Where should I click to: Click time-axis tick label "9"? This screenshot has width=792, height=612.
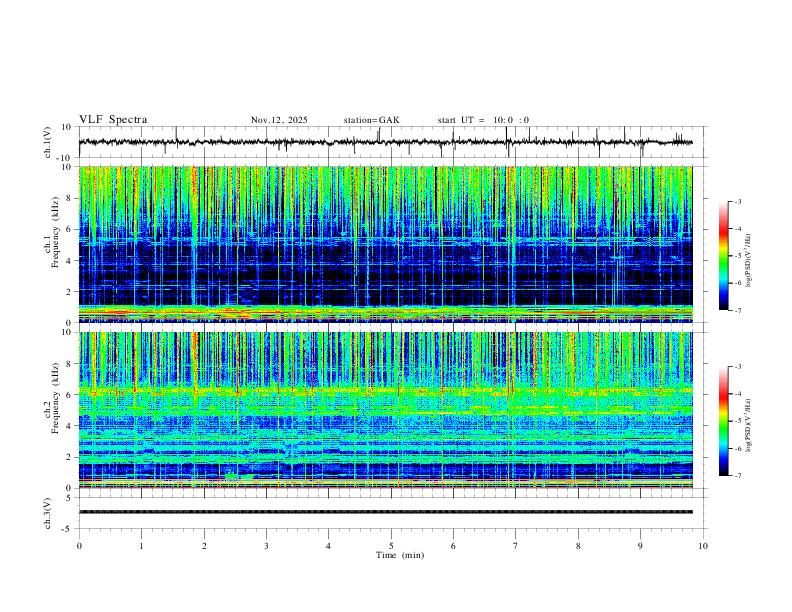coord(640,546)
